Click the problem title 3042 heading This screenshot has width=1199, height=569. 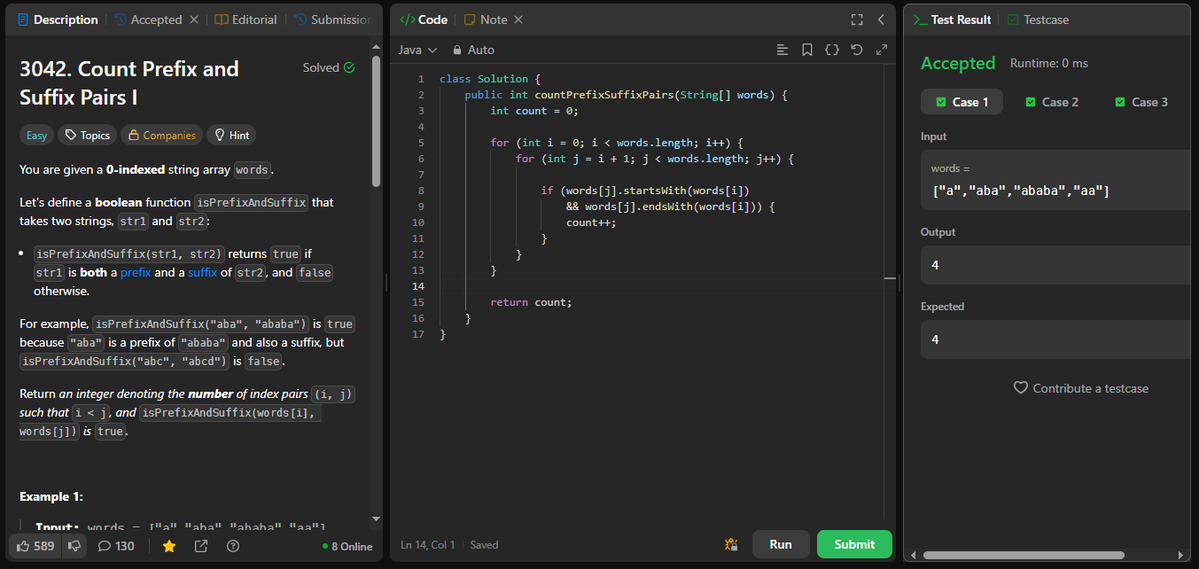129,83
